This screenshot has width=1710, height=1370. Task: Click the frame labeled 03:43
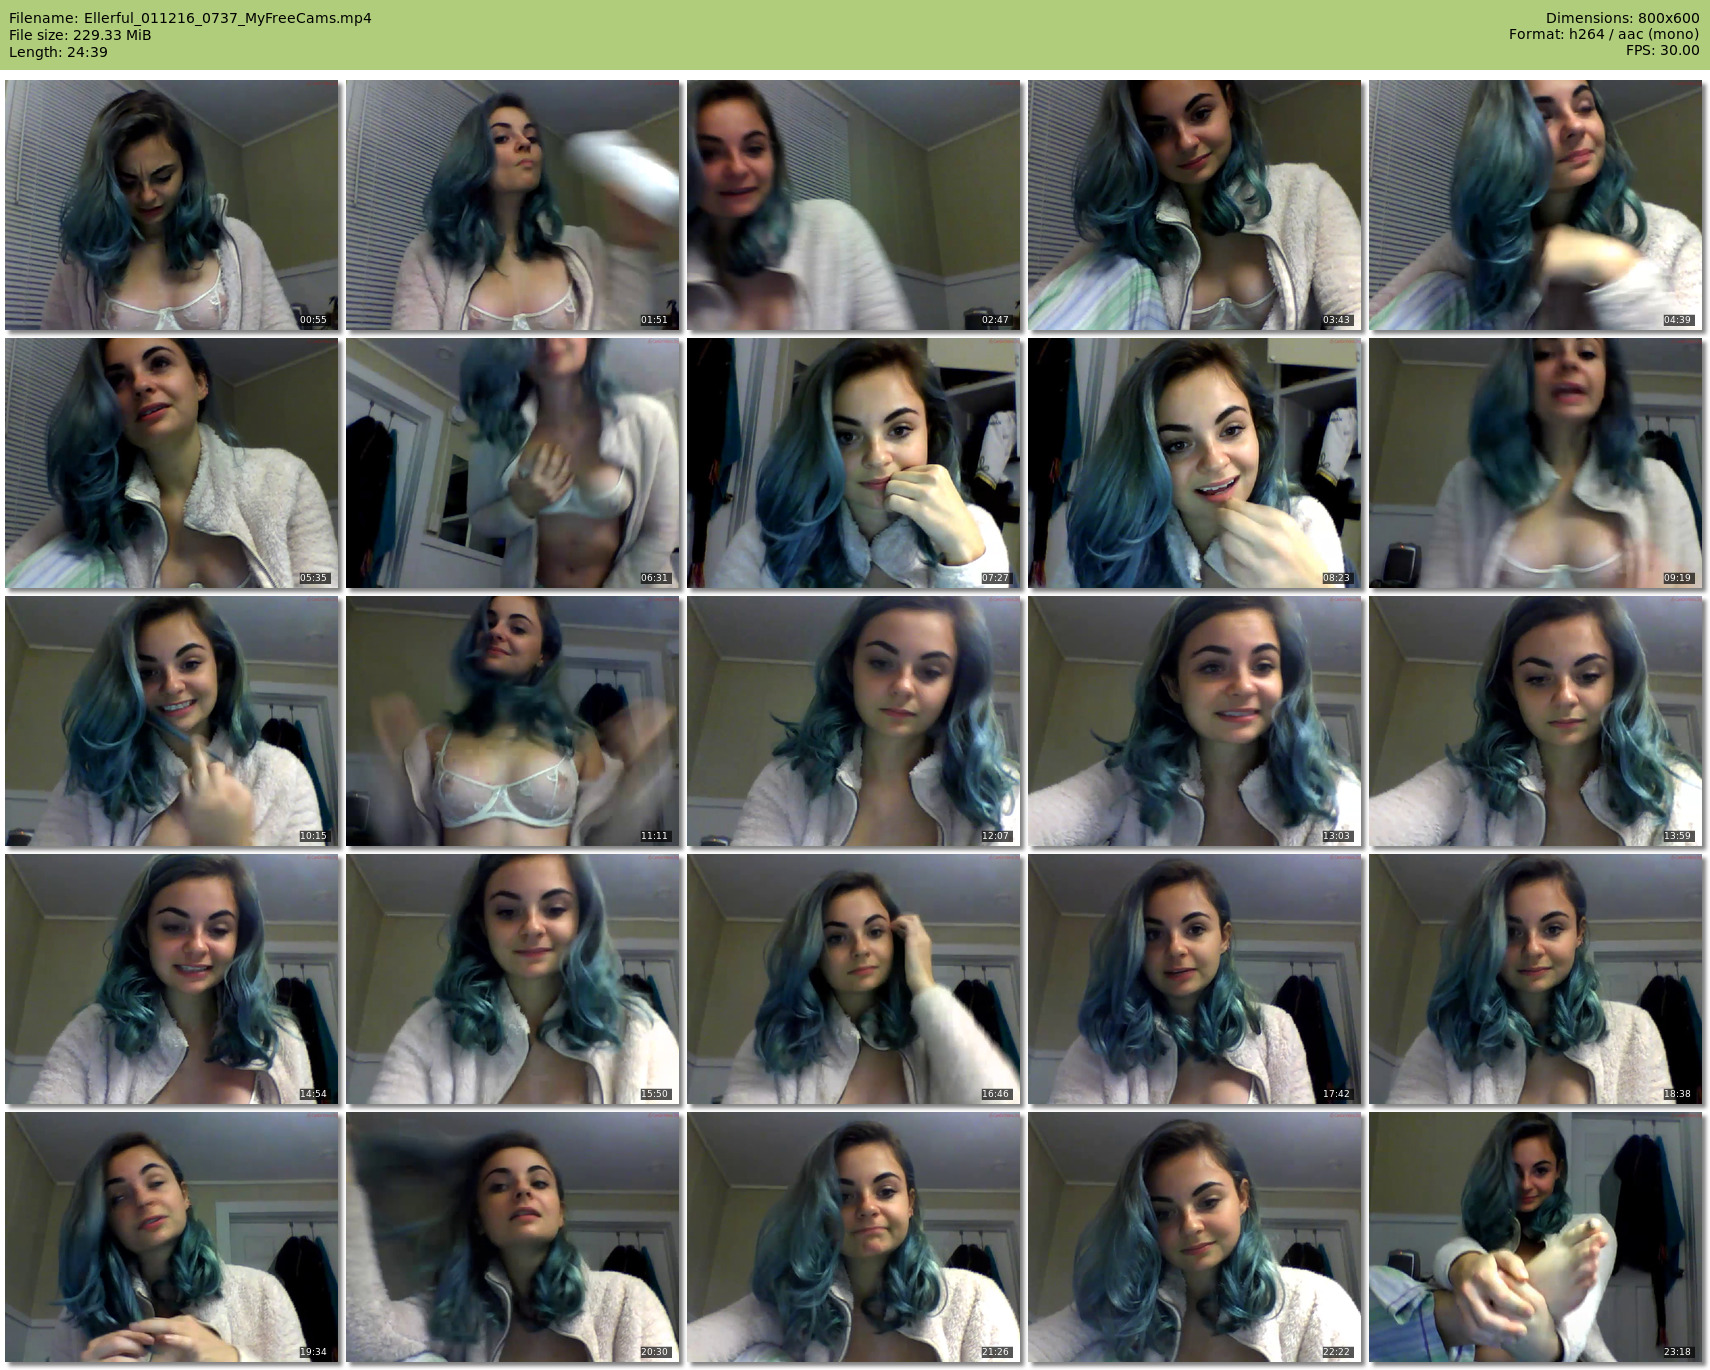pos(1195,205)
